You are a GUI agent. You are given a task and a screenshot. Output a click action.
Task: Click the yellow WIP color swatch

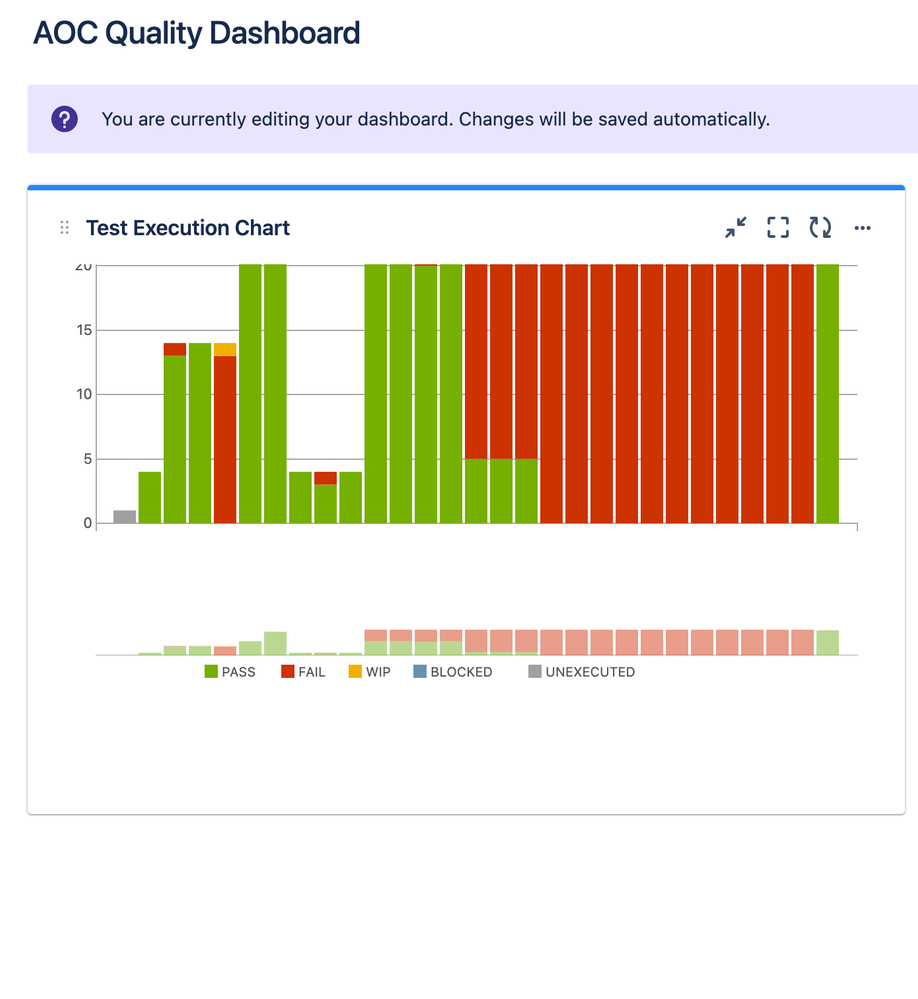(x=355, y=672)
